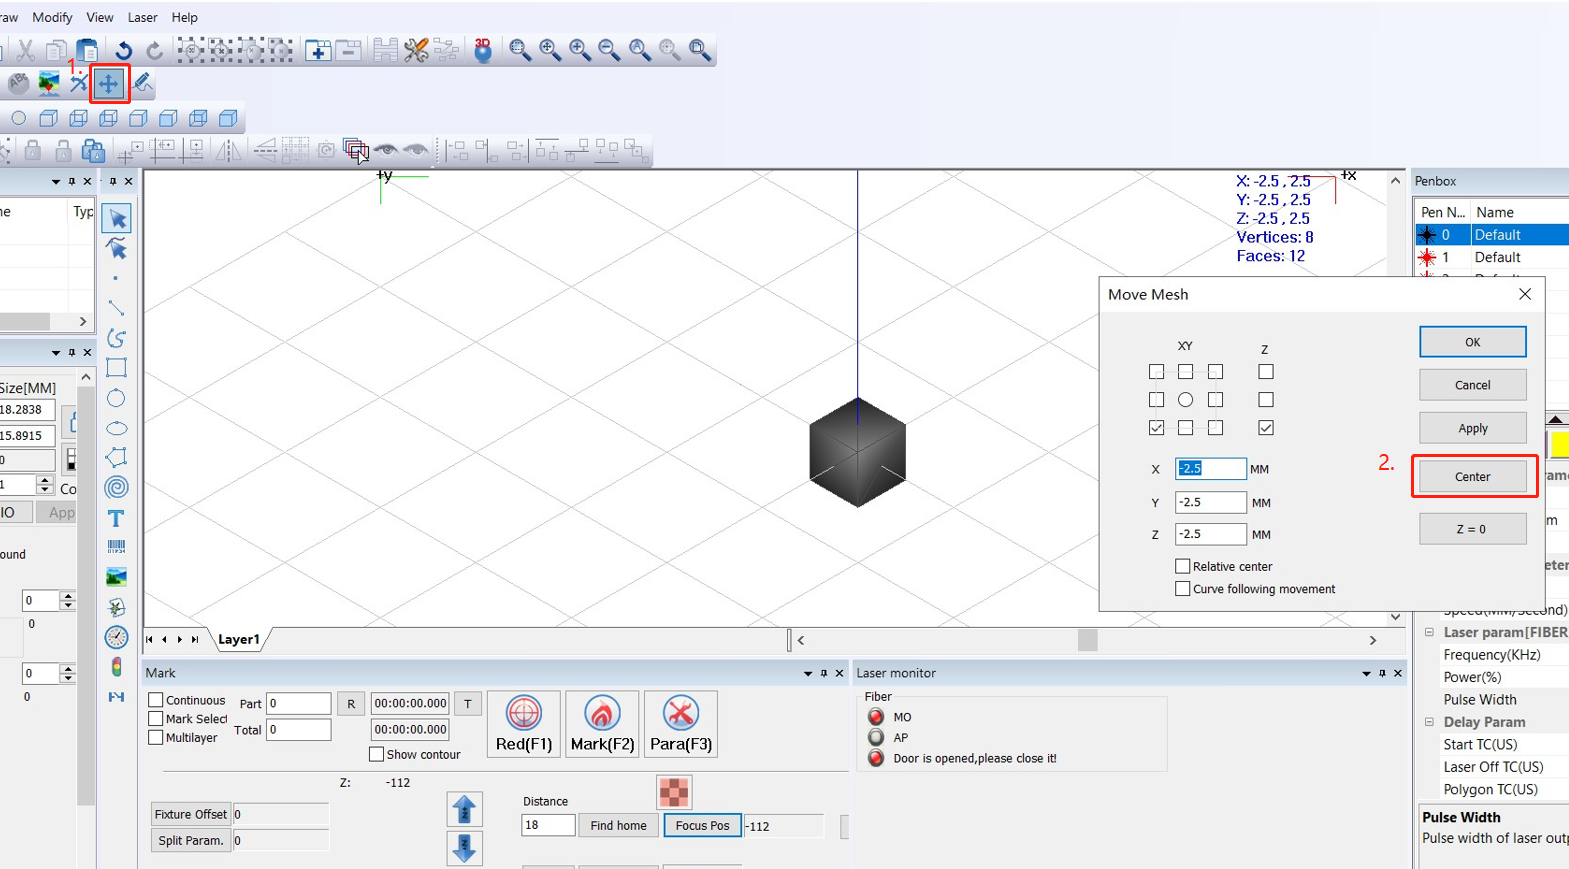
Task: Select the Polygon drawing tool
Action: coord(117,458)
